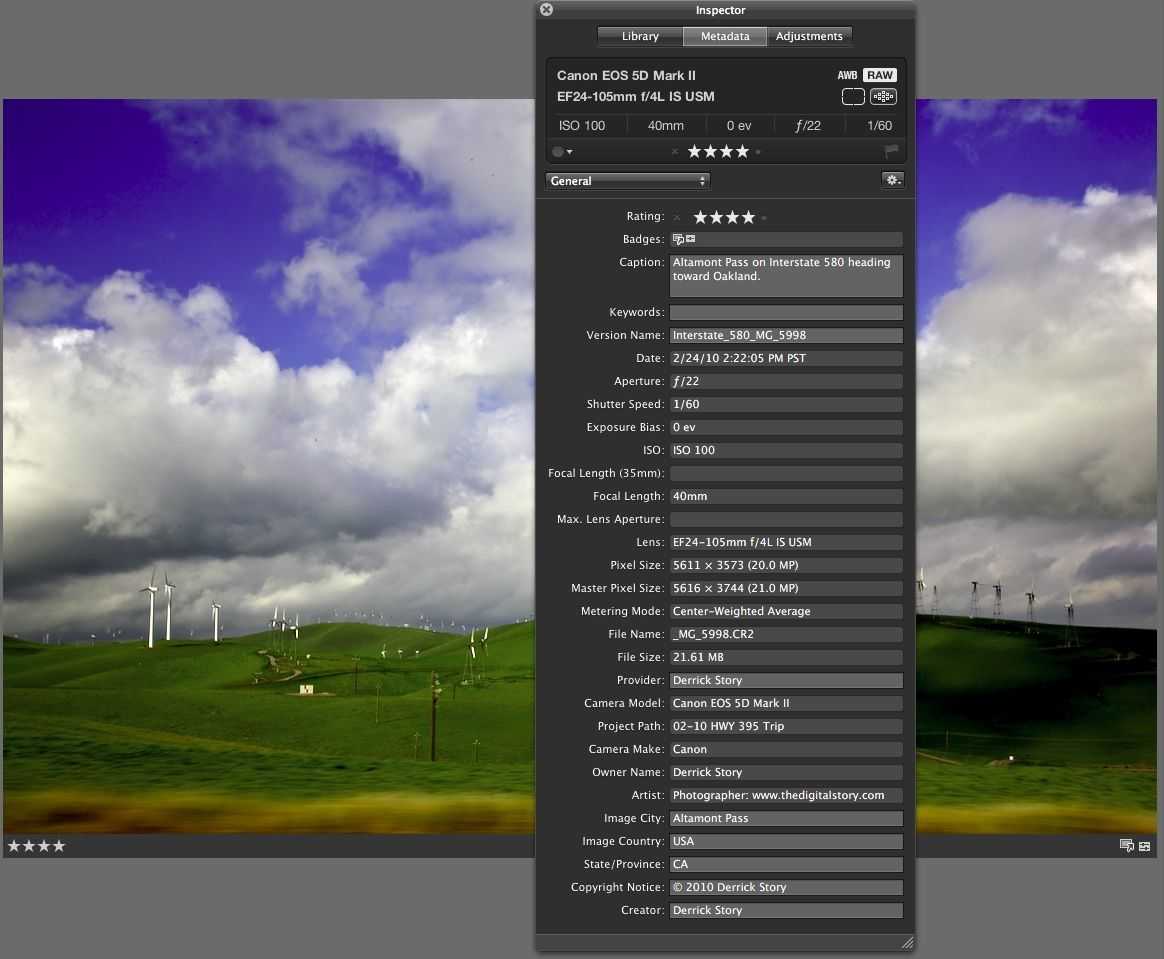Close the Inspector panel
This screenshot has height=959, width=1164.
pos(546,9)
